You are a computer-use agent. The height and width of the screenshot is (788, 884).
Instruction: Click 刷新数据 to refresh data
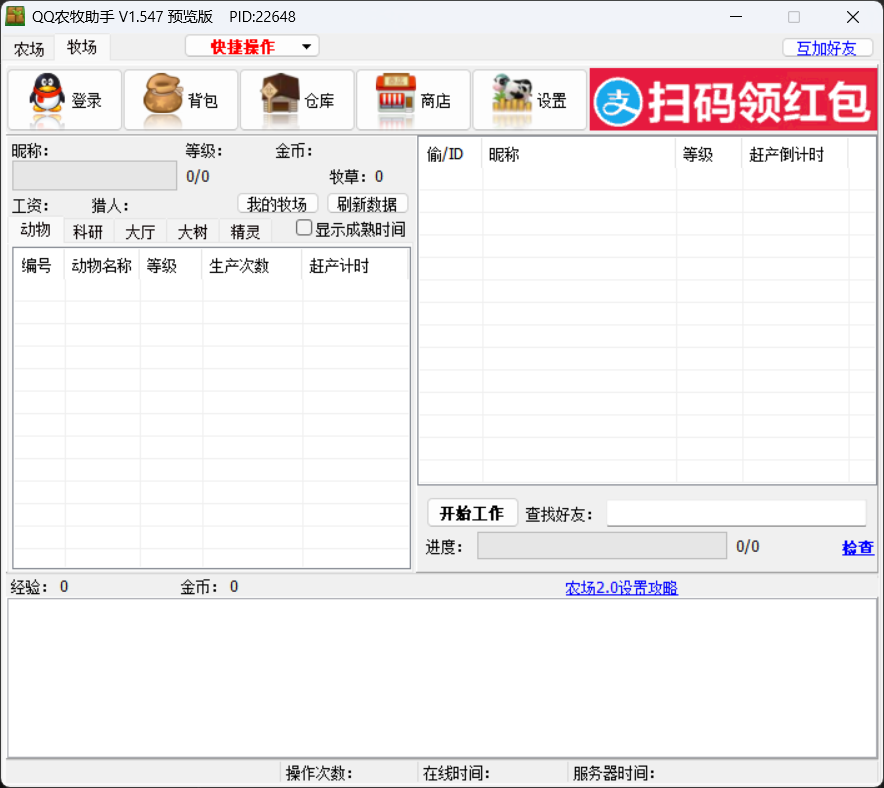pyautogui.click(x=367, y=203)
